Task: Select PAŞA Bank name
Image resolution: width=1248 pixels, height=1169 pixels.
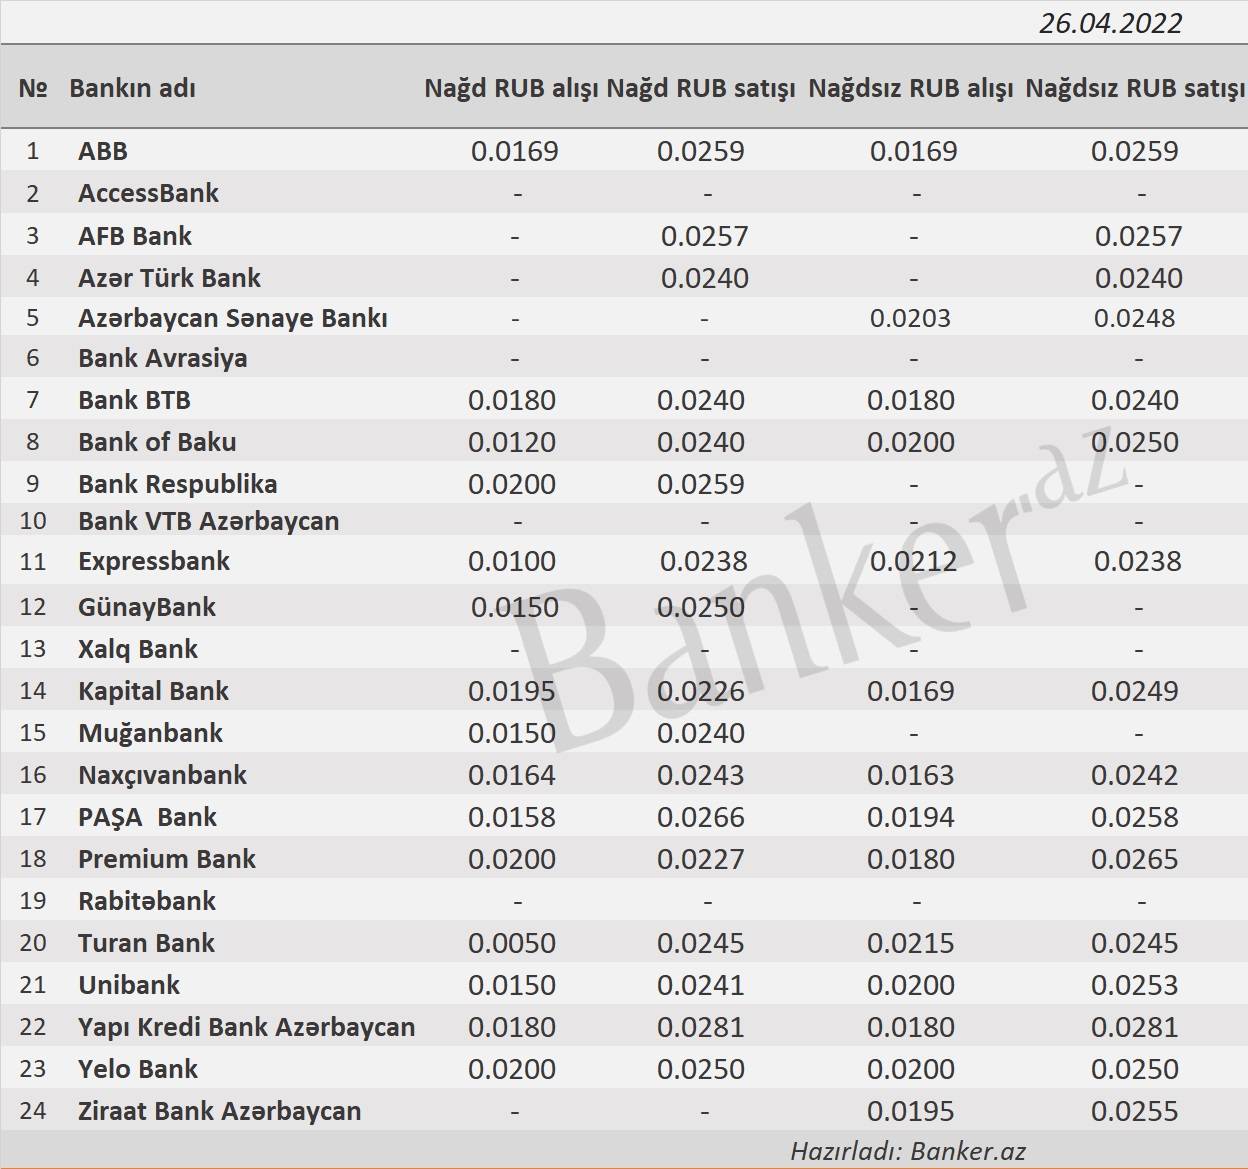Action: [147, 817]
